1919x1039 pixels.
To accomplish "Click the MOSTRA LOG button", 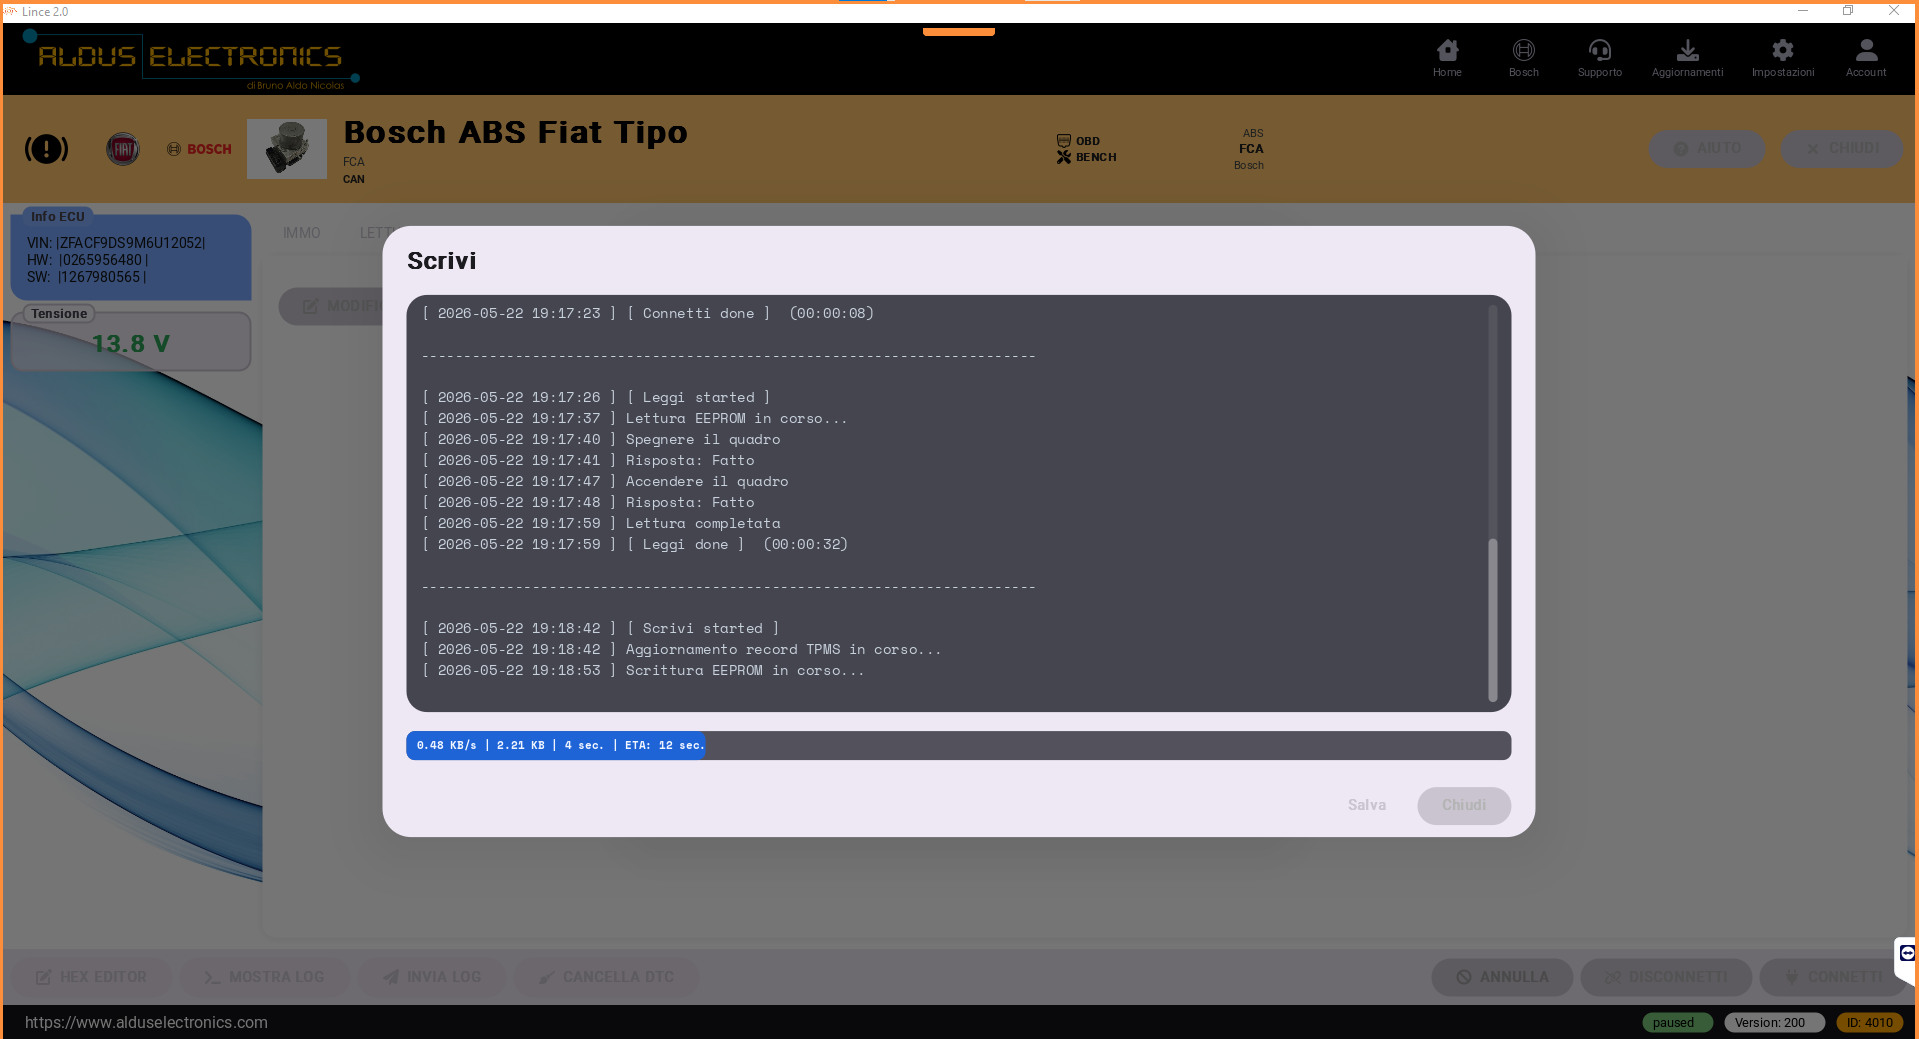I will [265, 977].
